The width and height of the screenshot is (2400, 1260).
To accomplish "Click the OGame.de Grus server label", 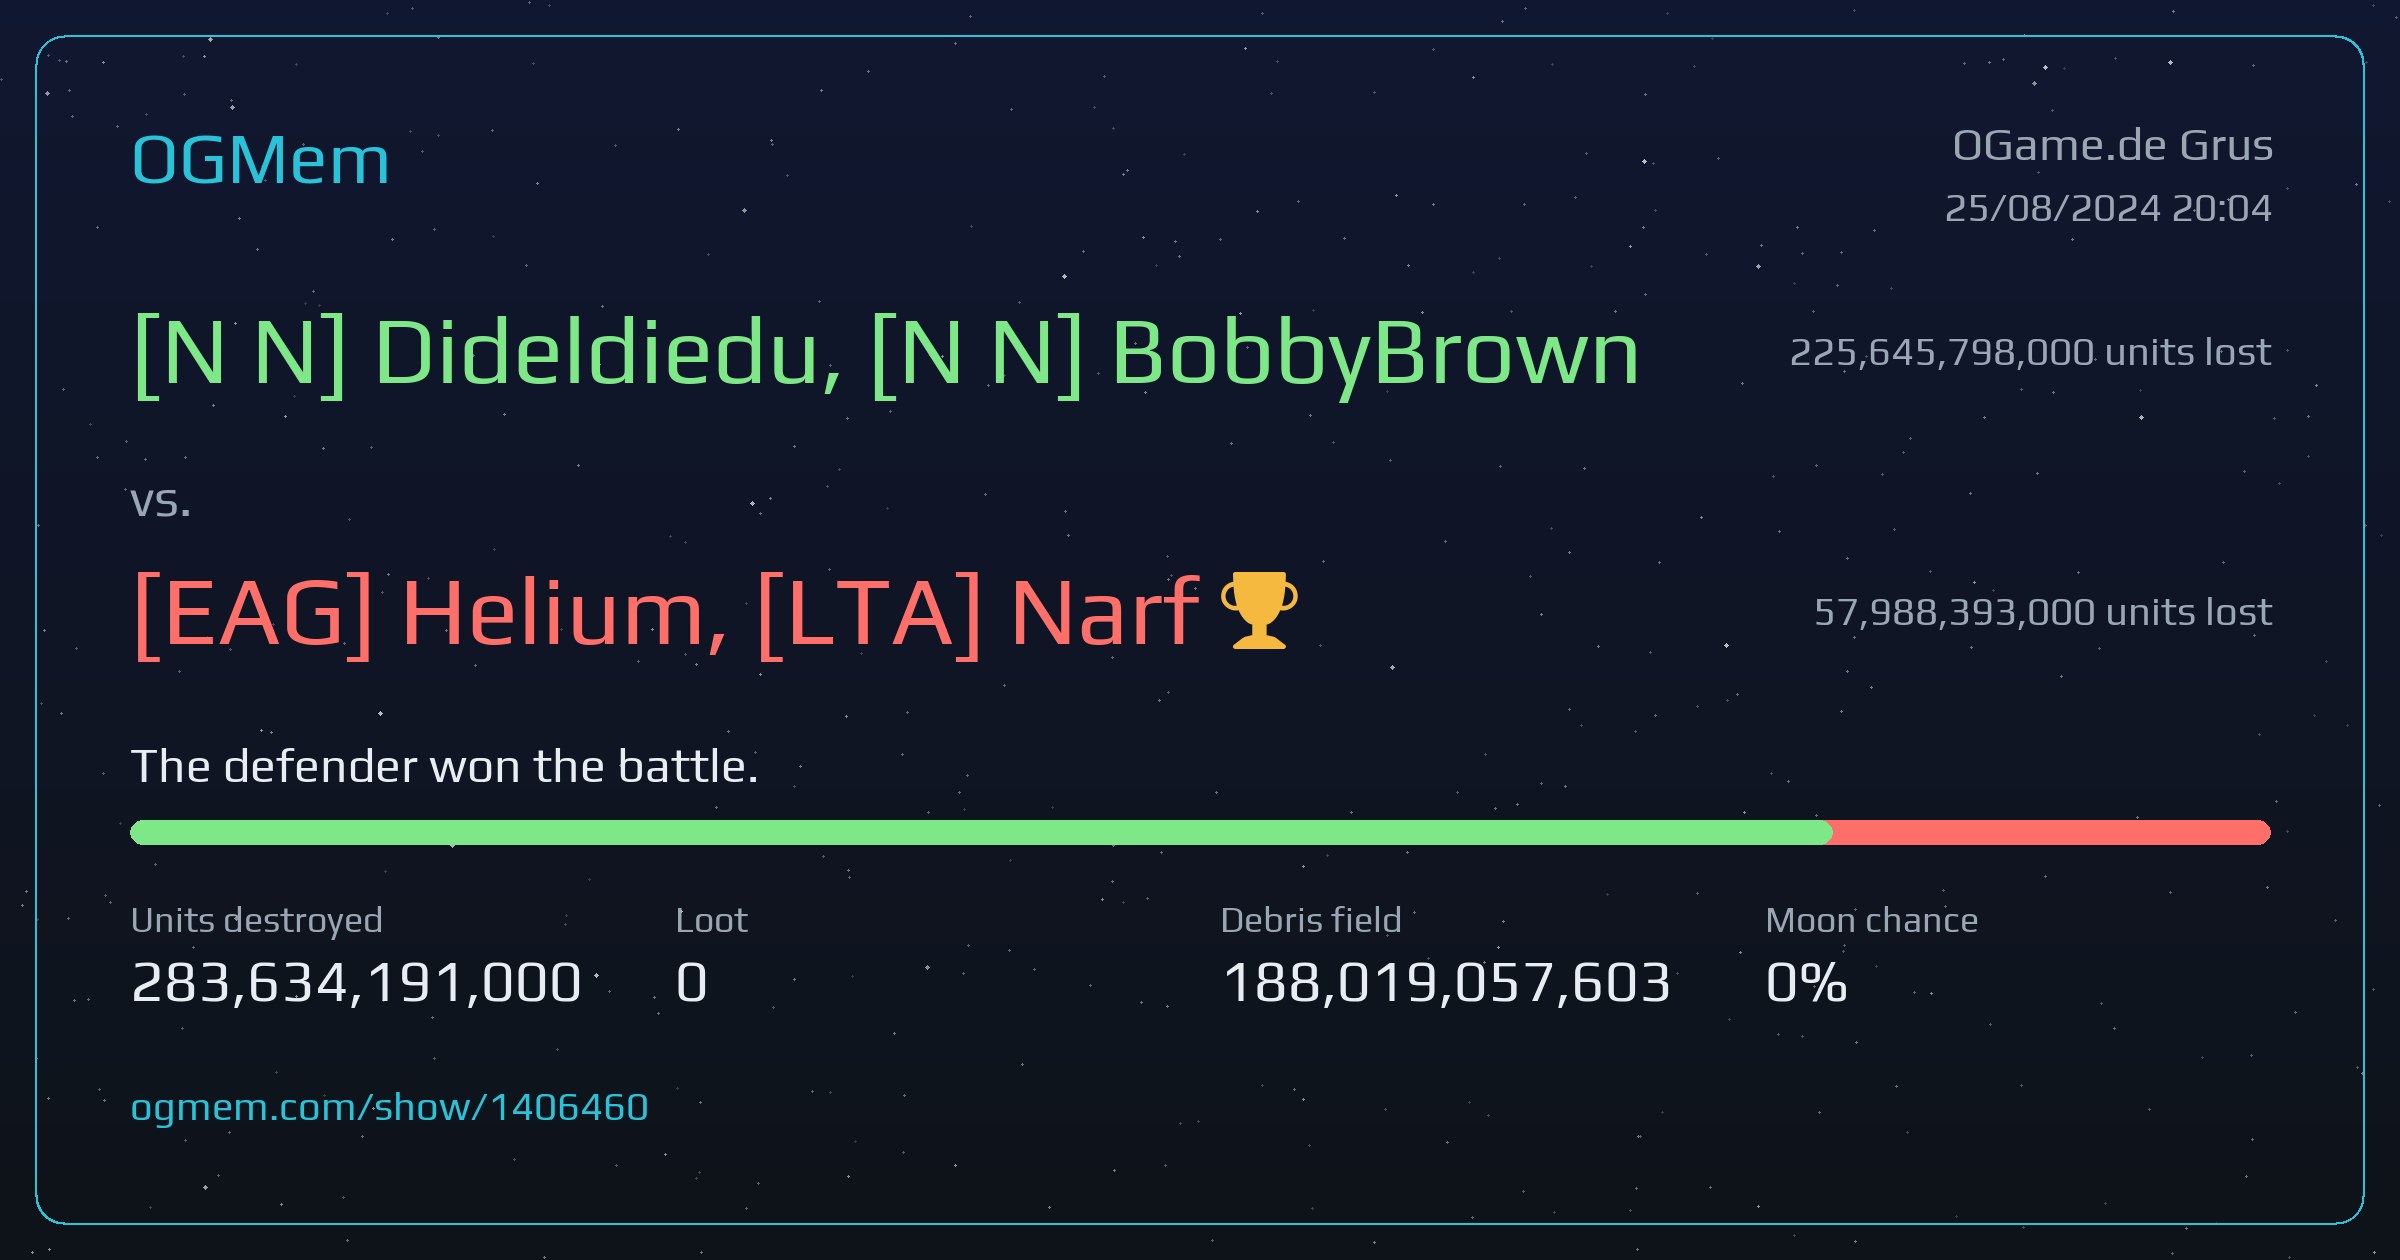I will pyautogui.click(x=2112, y=146).
